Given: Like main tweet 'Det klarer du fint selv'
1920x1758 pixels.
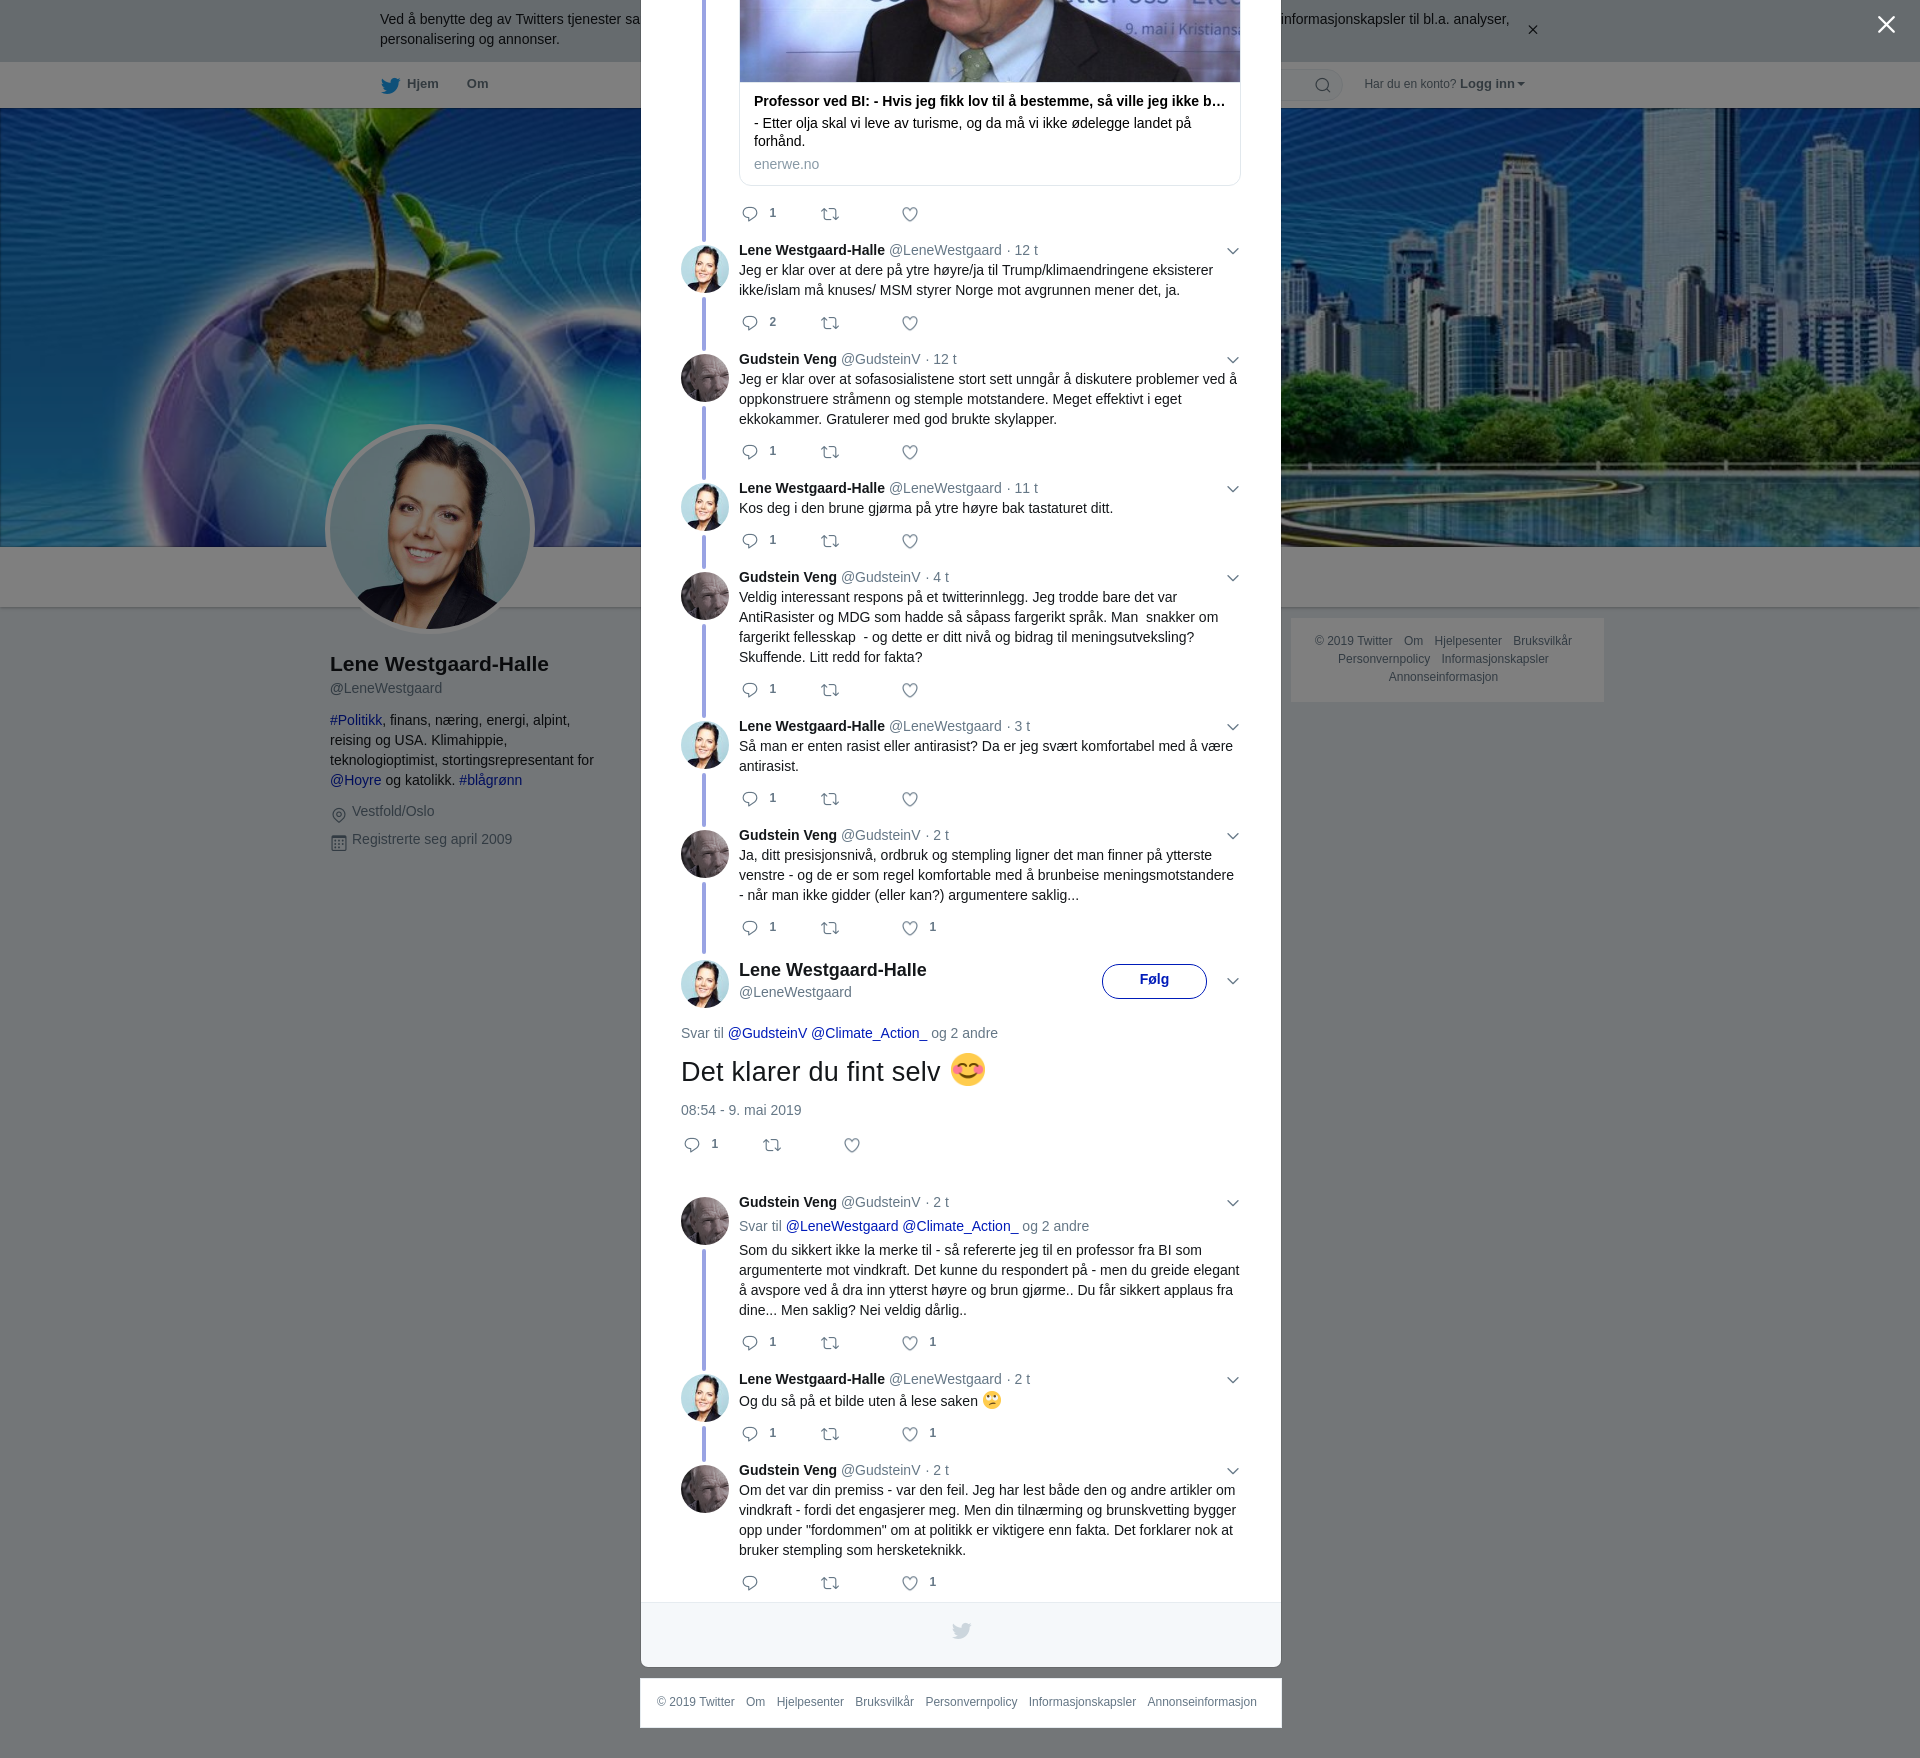Looking at the screenshot, I should coord(852,1145).
